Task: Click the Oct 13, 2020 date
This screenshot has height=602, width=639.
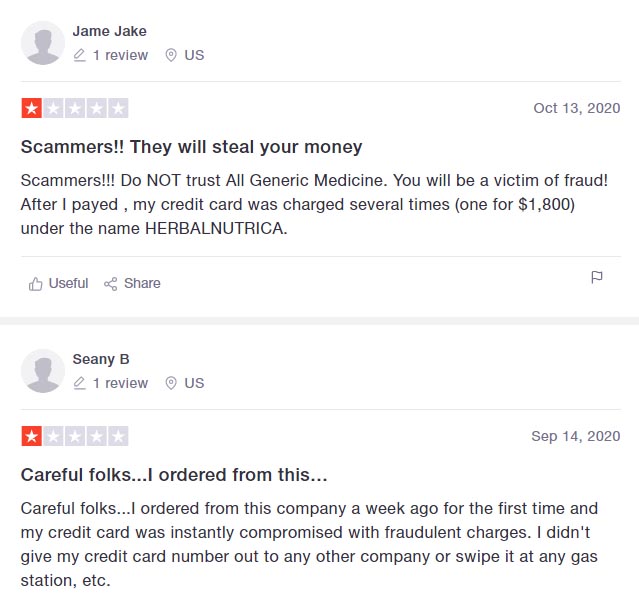Action: tap(577, 108)
